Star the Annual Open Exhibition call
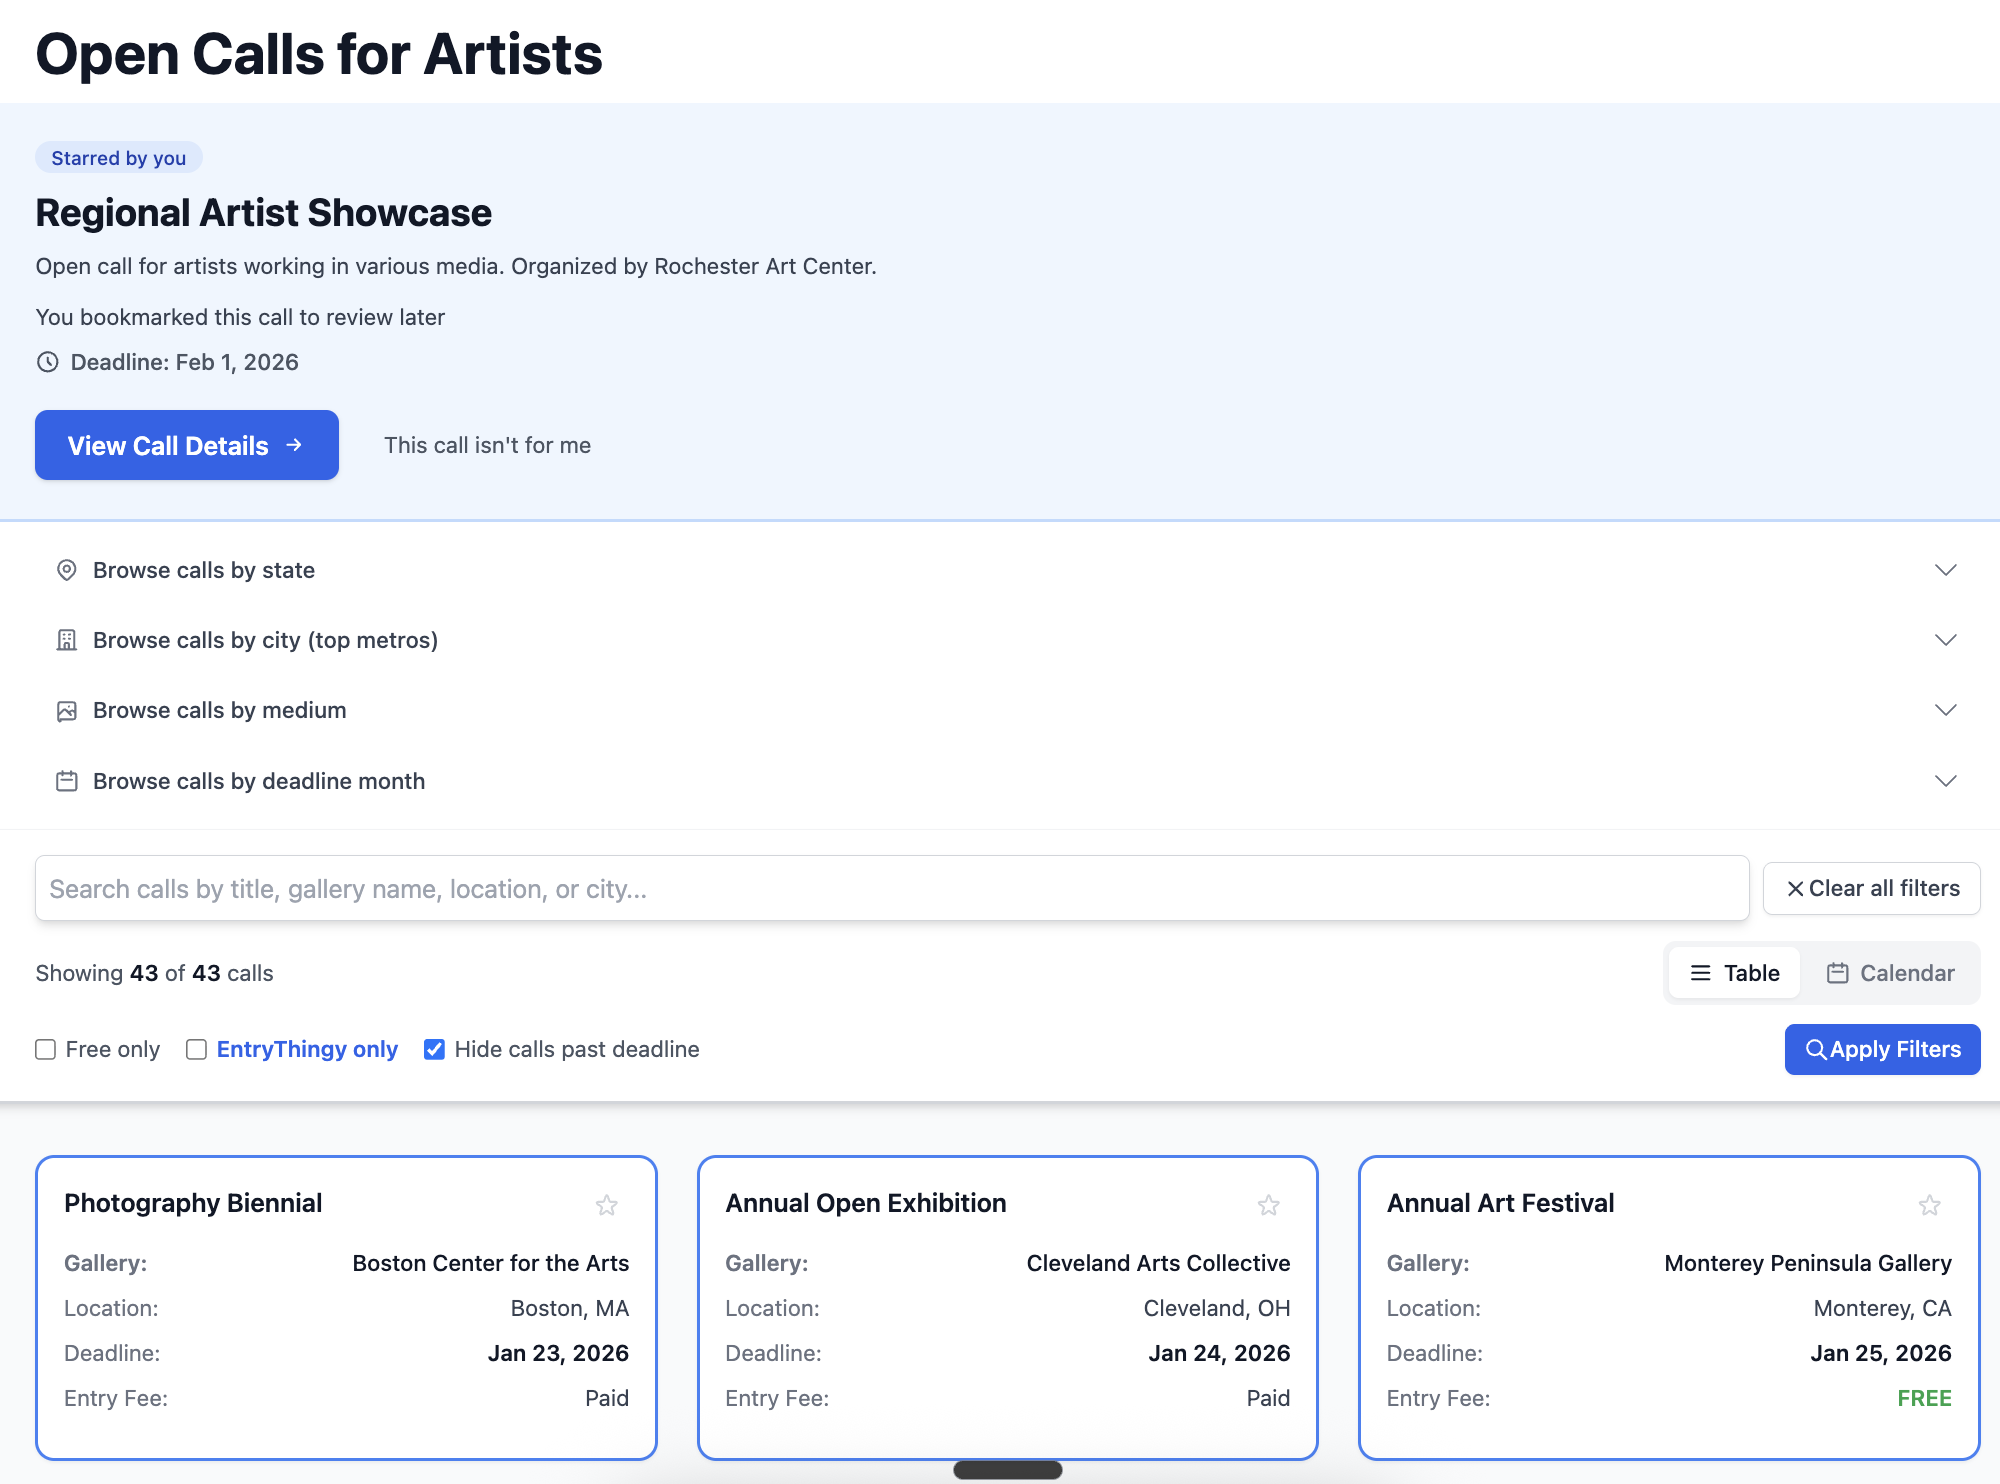2000x1484 pixels. (1268, 1205)
